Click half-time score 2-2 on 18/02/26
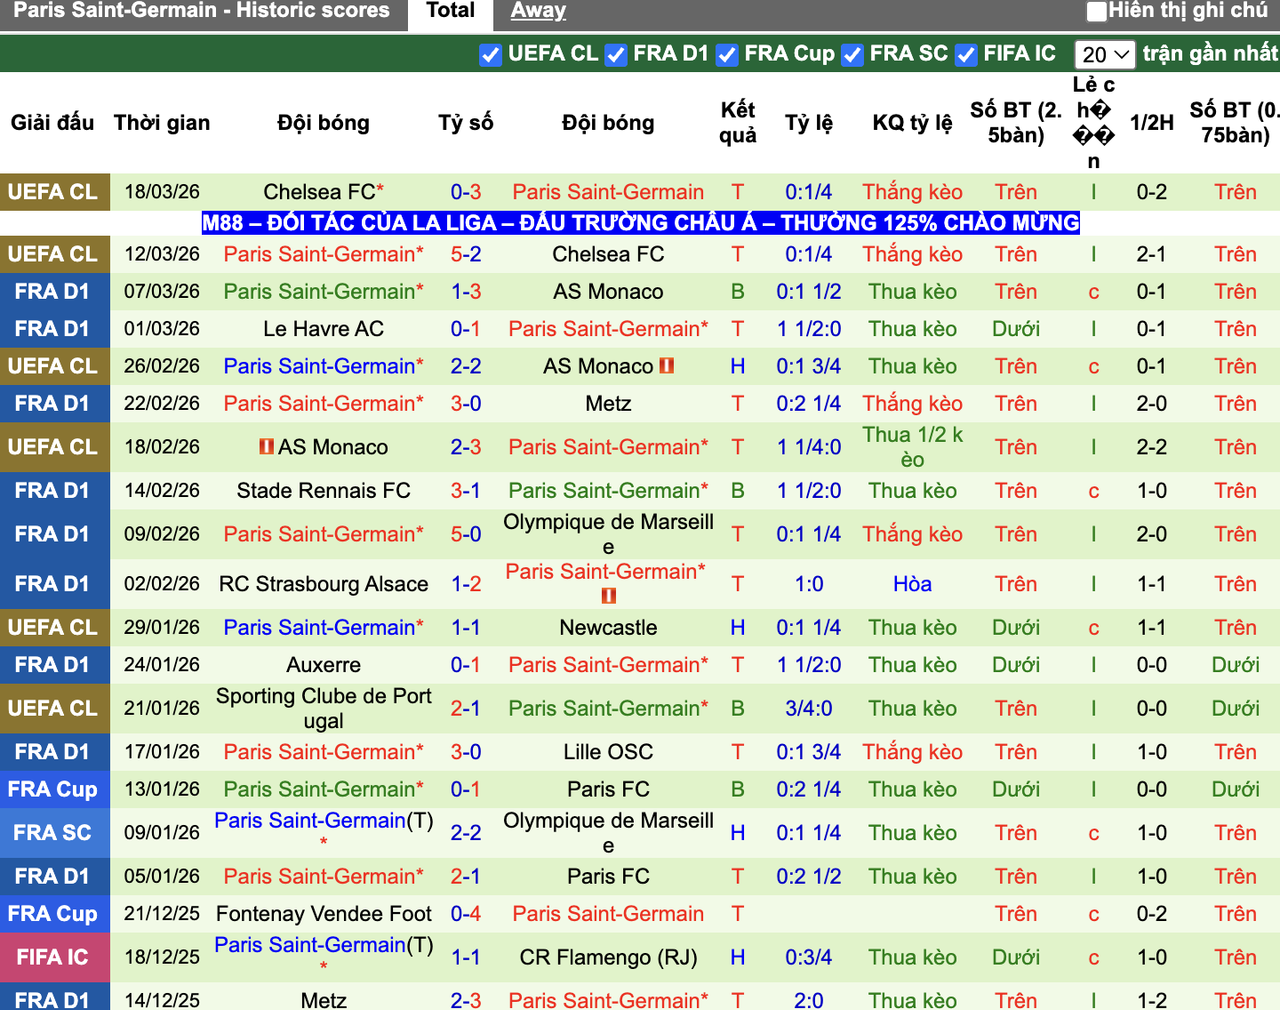 1152,447
